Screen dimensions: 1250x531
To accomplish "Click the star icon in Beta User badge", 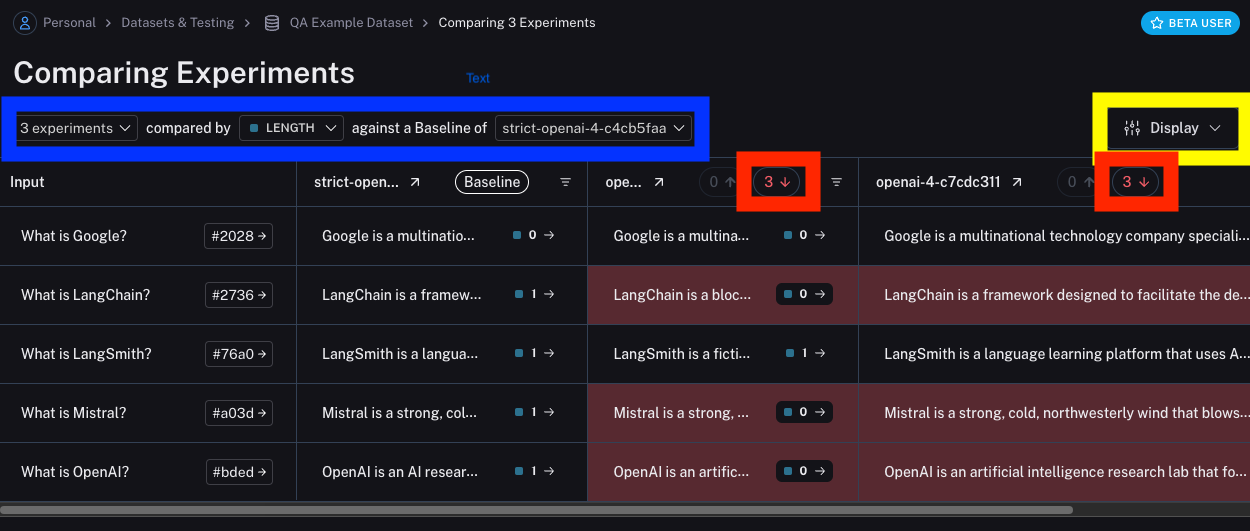I will (x=1156, y=23).
